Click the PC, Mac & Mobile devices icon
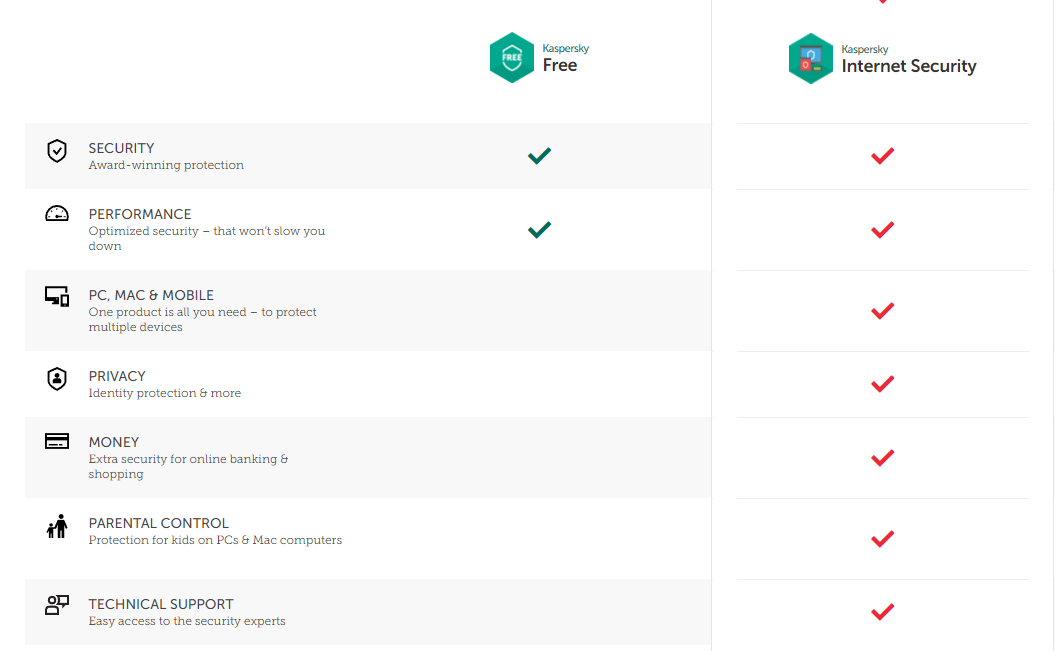 pos(57,296)
